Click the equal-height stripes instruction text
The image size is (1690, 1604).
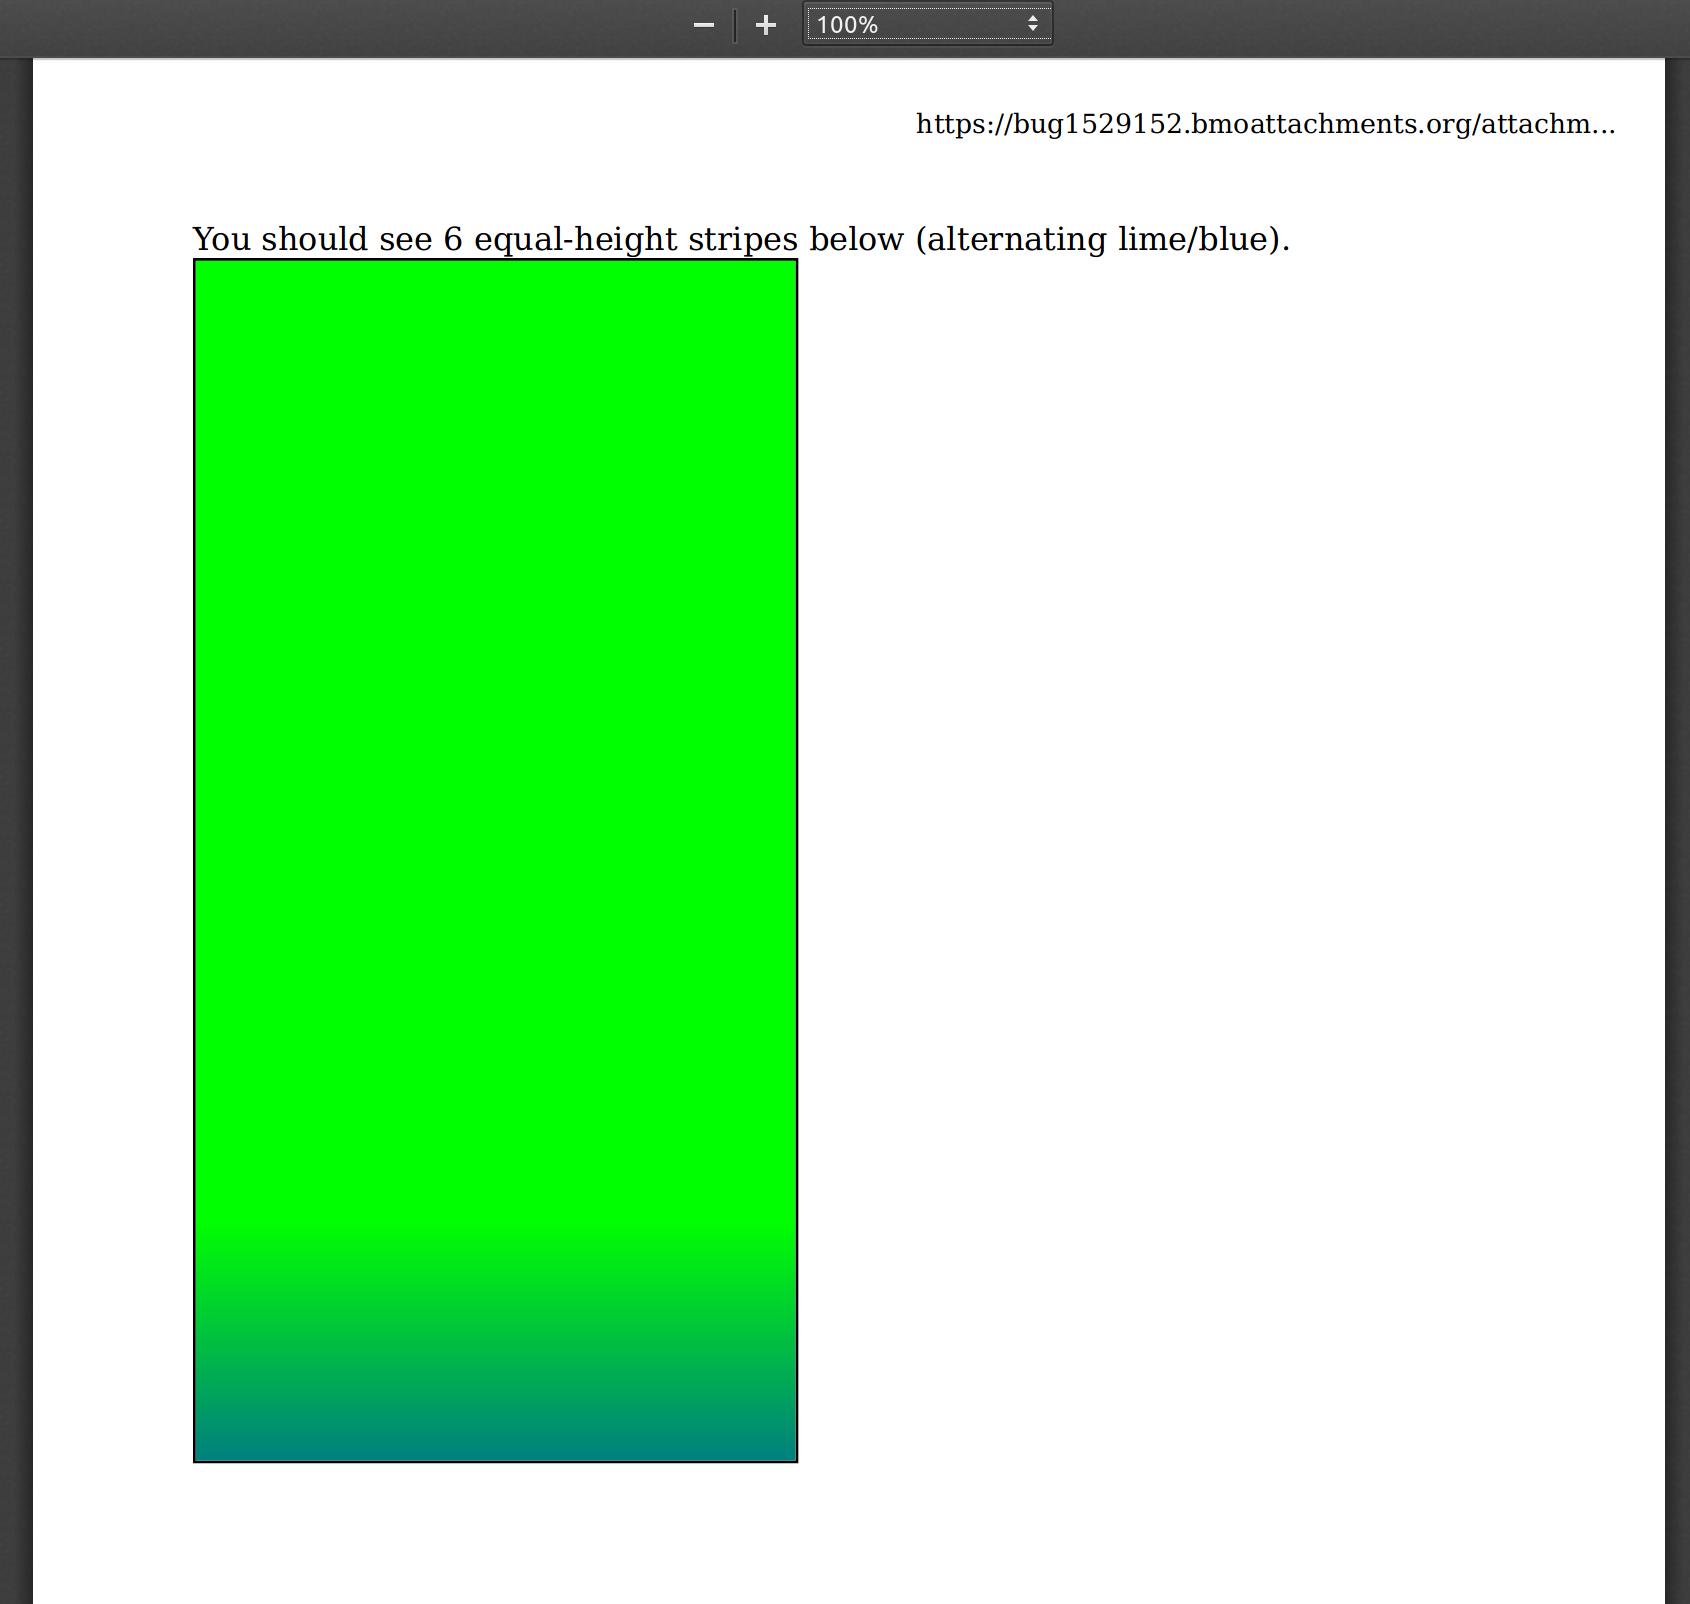tap(740, 239)
